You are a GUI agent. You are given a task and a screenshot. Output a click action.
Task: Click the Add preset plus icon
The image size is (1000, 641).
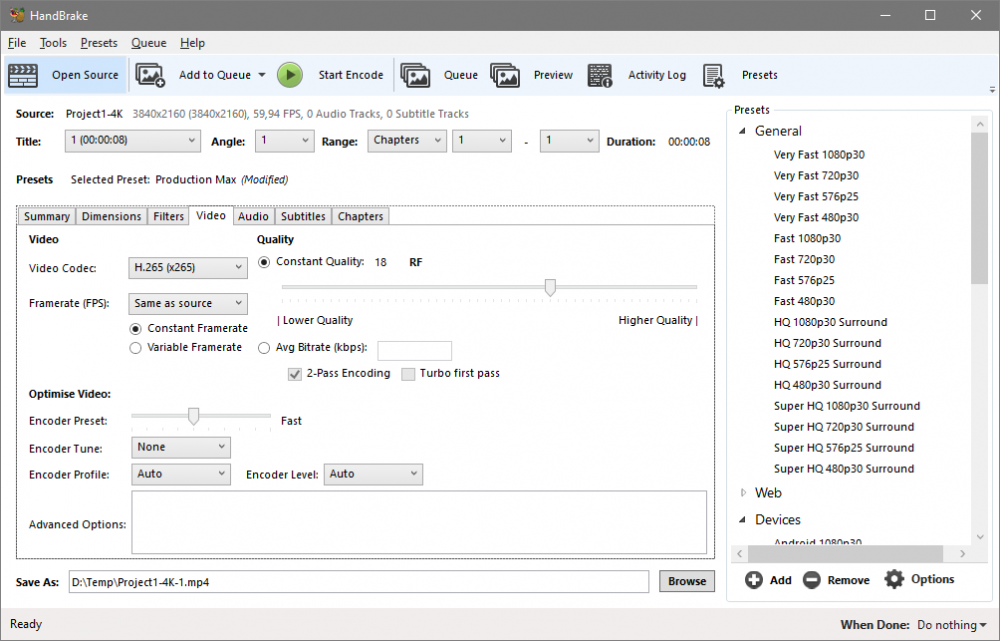coord(754,580)
